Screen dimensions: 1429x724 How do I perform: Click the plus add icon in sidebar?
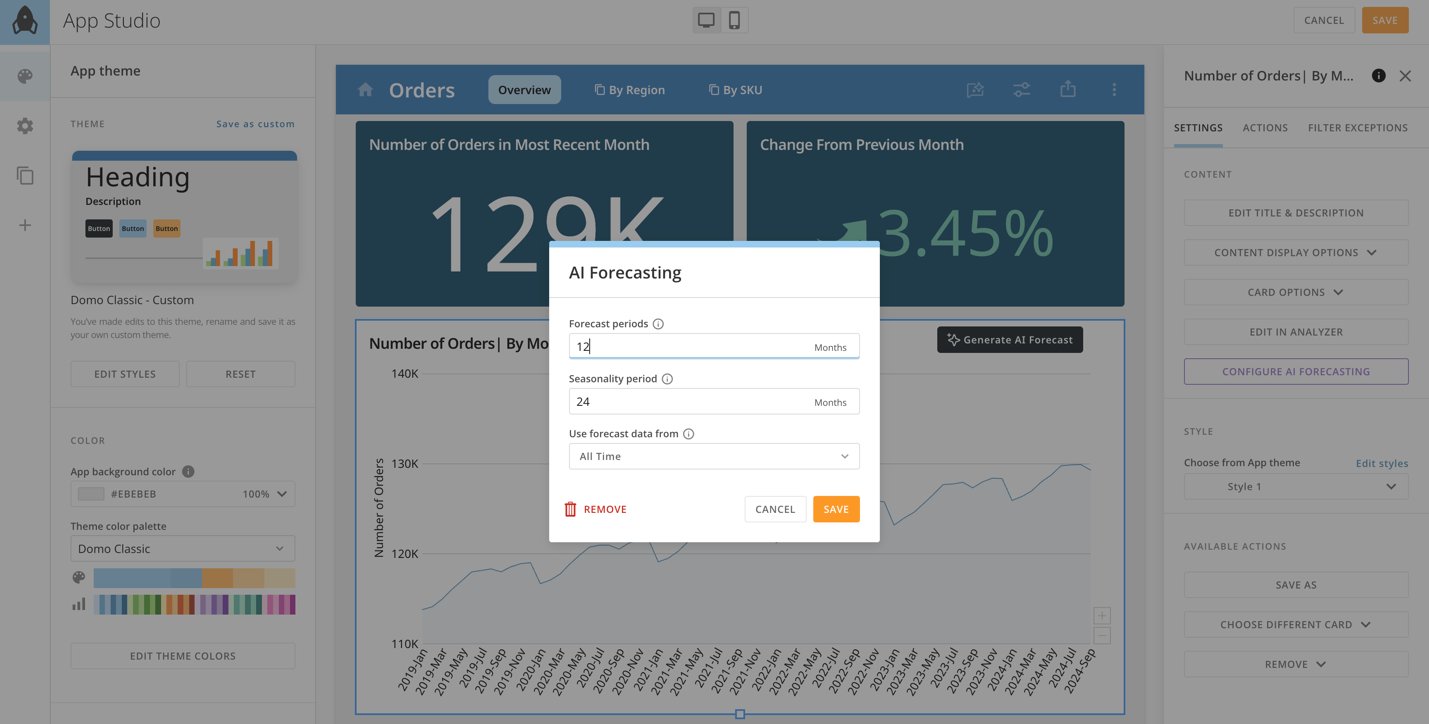coord(25,225)
